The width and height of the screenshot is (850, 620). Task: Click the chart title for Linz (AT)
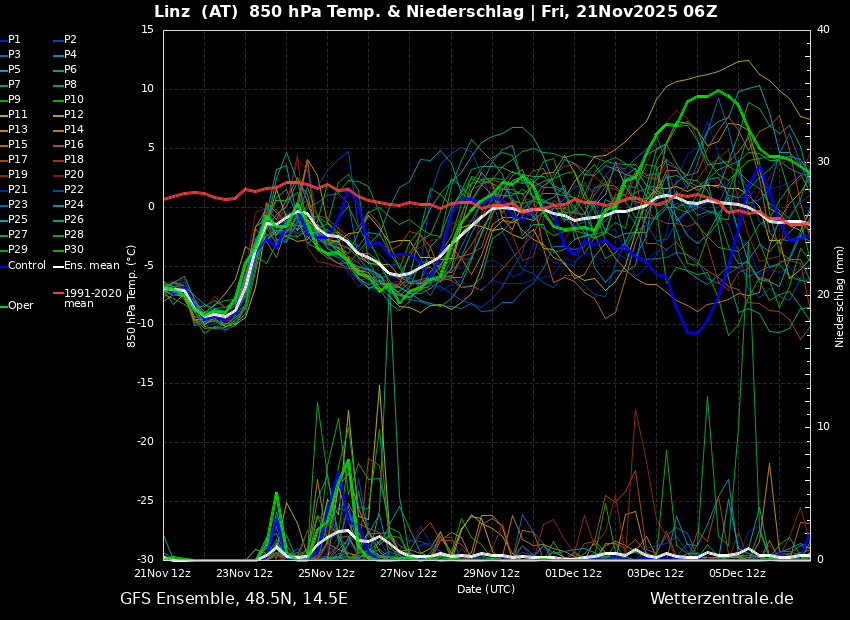[435, 12]
